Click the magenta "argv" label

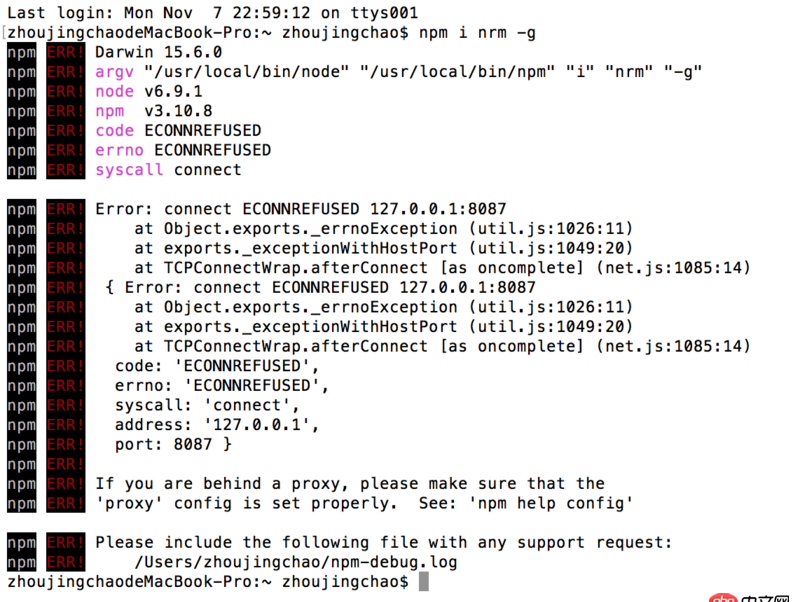(114, 71)
